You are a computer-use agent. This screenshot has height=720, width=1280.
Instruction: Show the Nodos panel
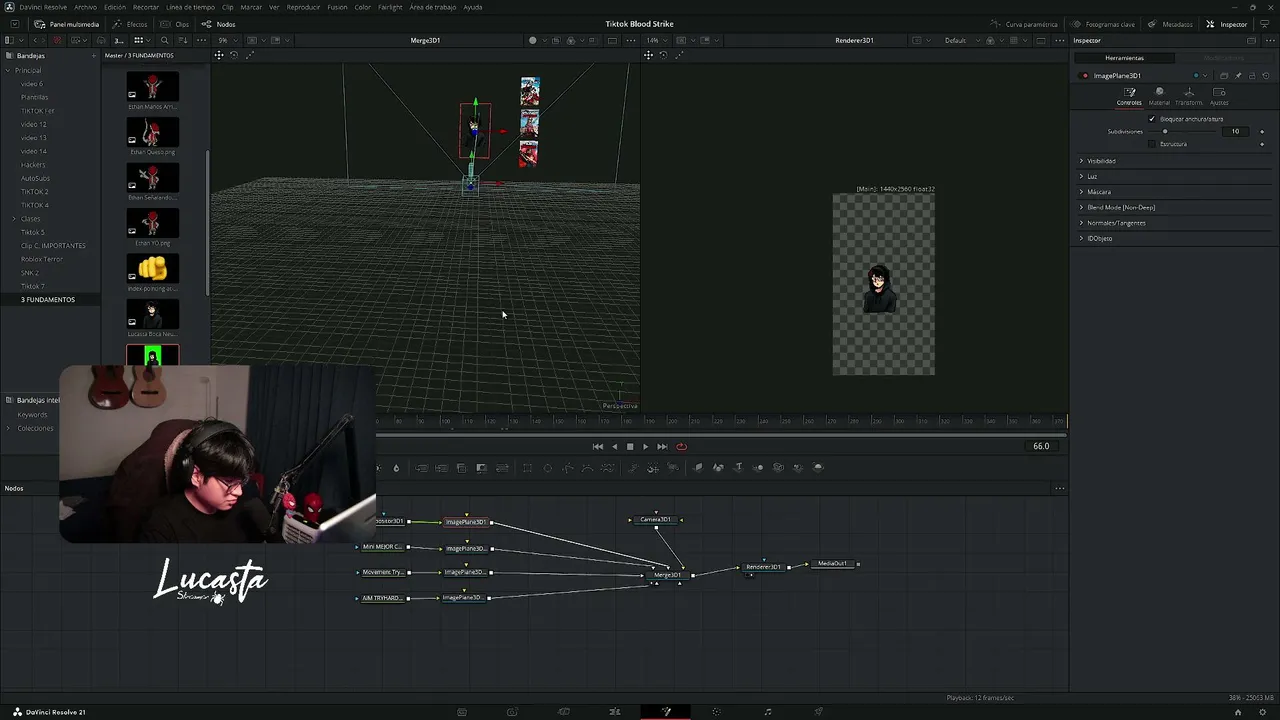click(218, 24)
